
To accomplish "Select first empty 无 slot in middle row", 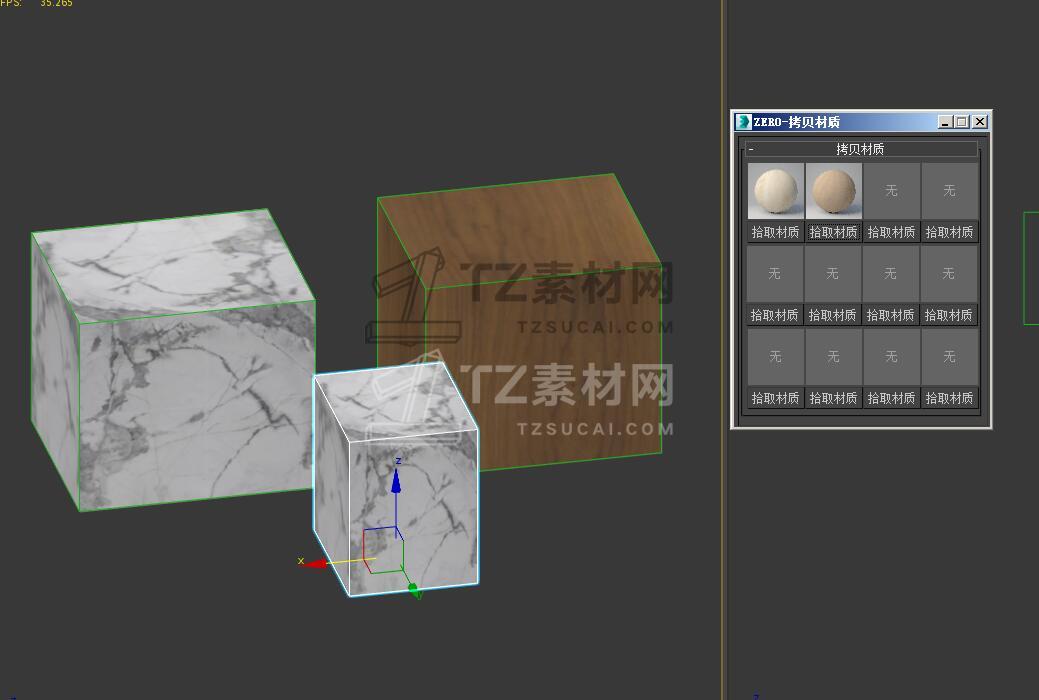I will pyautogui.click(x=775, y=274).
